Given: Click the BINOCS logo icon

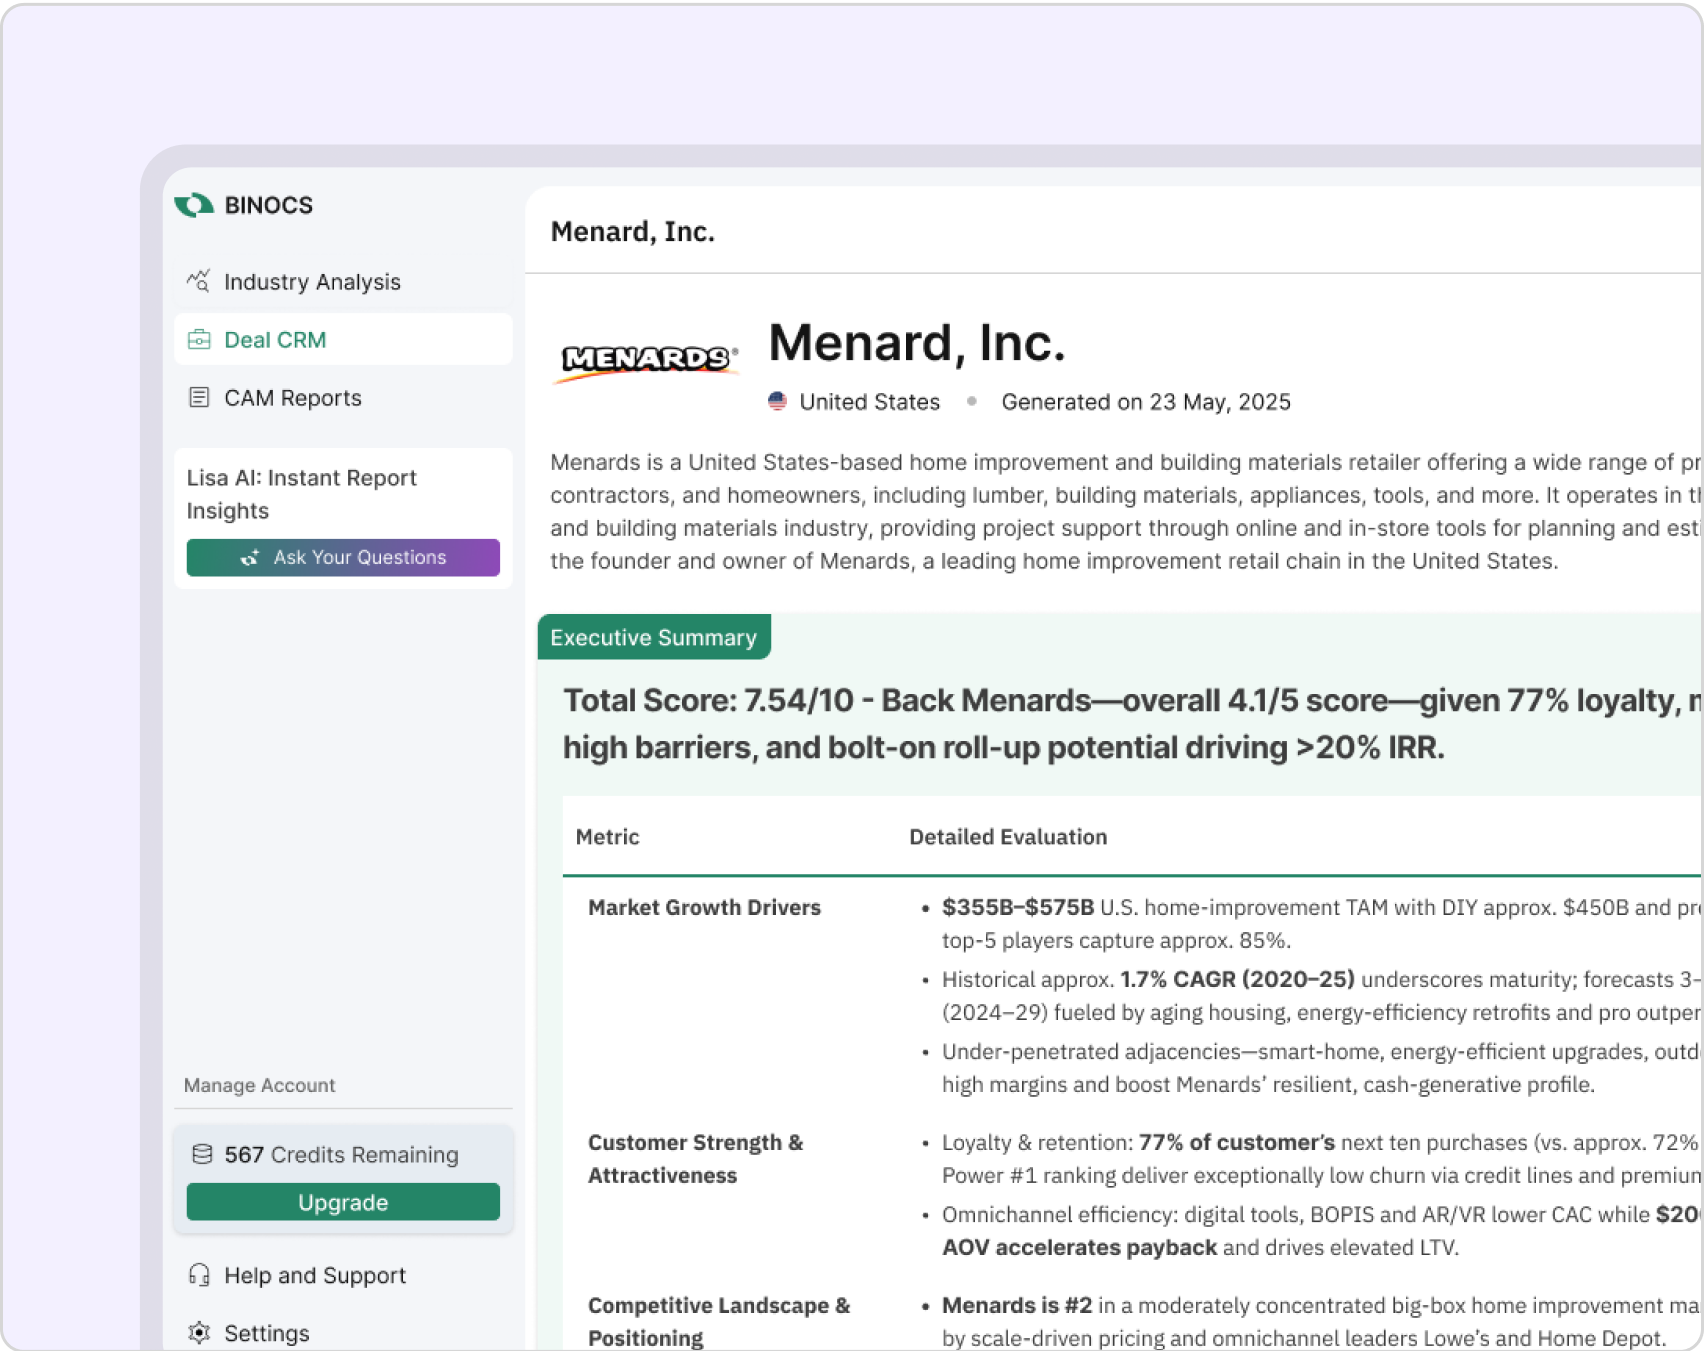Looking at the screenshot, I should (x=194, y=205).
